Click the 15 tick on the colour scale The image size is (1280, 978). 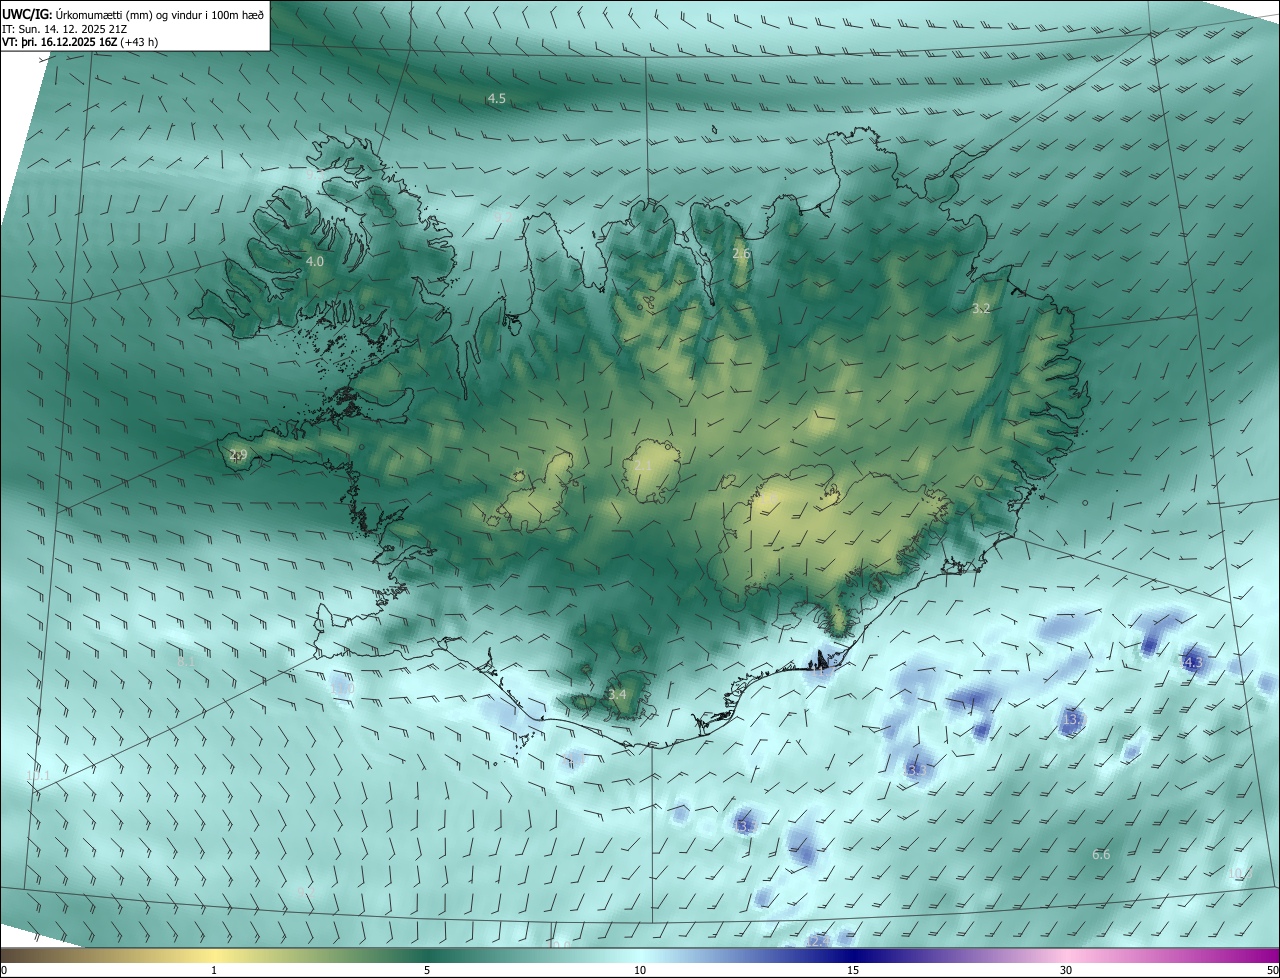click(x=853, y=970)
